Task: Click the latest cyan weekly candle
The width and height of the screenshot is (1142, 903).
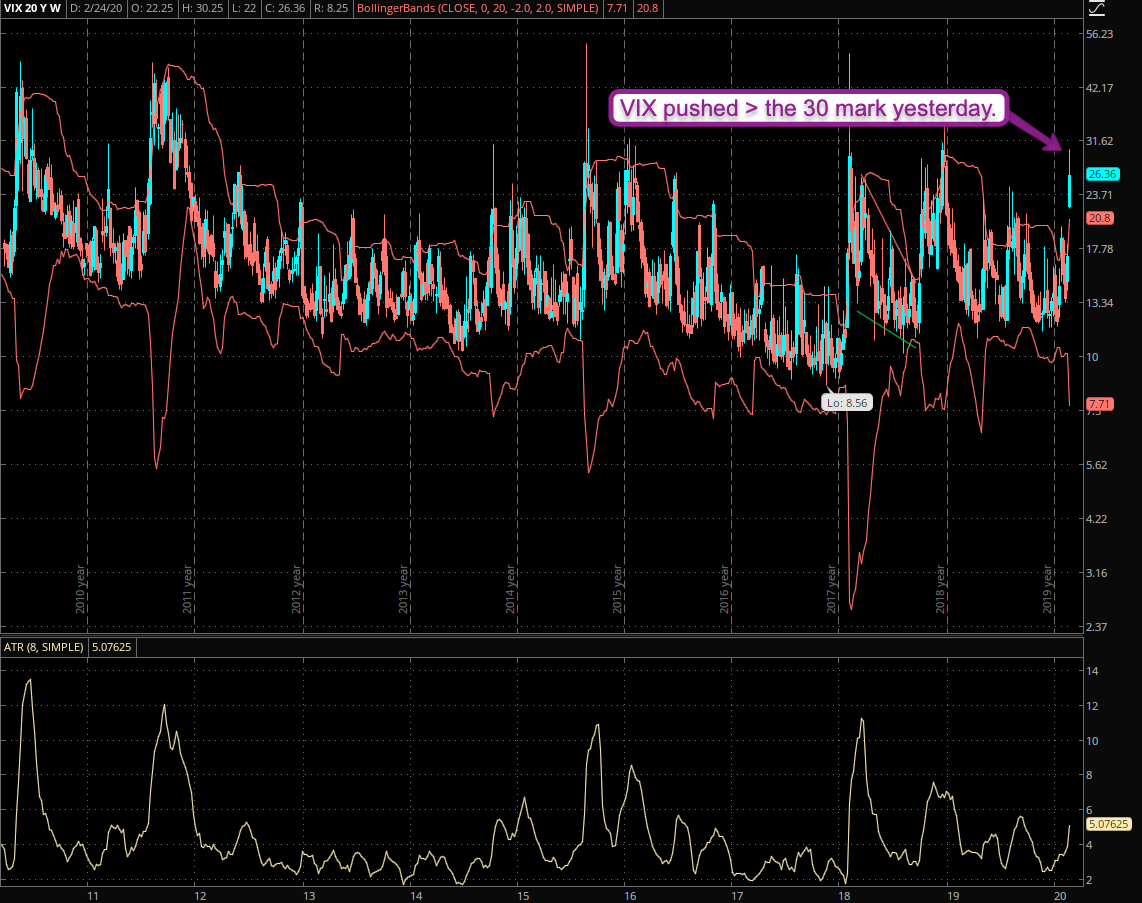Action: pyautogui.click(x=1069, y=190)
